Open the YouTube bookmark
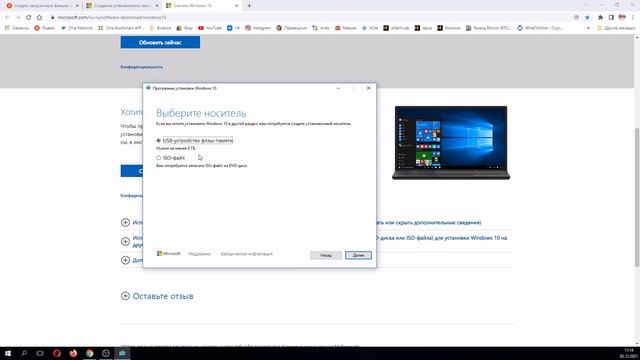 point(210,28)
